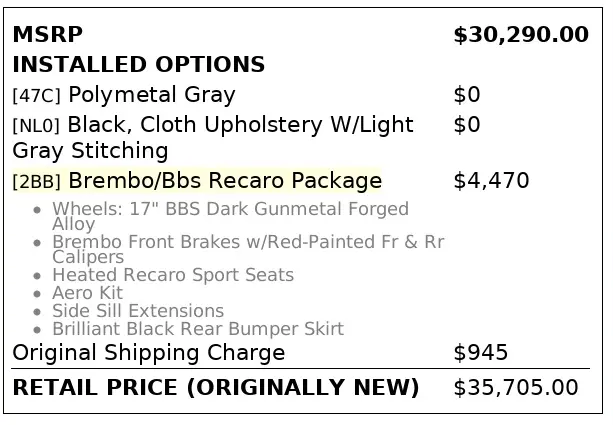The height and width of the screenshot is (425, 613).
Task: Click the [2BB] option code
Action: click(x=36, y=182)
